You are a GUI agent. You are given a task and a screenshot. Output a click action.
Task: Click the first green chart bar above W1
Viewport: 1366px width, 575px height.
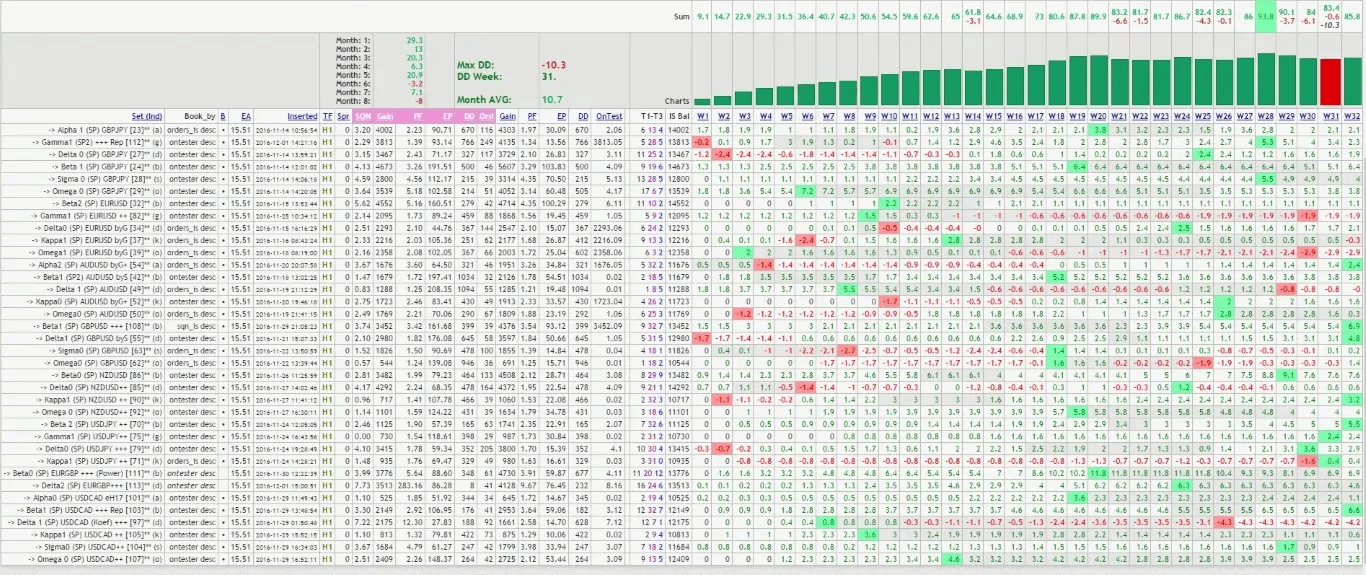(x=702, y=101)
